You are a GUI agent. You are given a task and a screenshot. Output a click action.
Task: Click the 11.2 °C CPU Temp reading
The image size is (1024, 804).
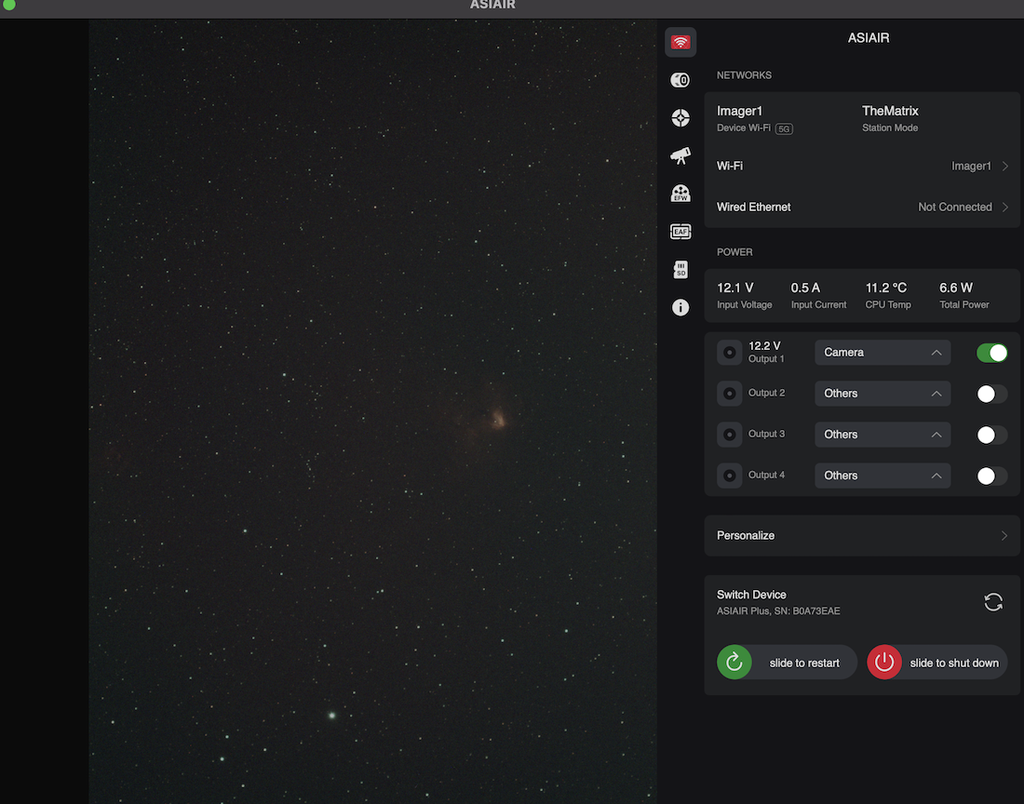point(888,295)
